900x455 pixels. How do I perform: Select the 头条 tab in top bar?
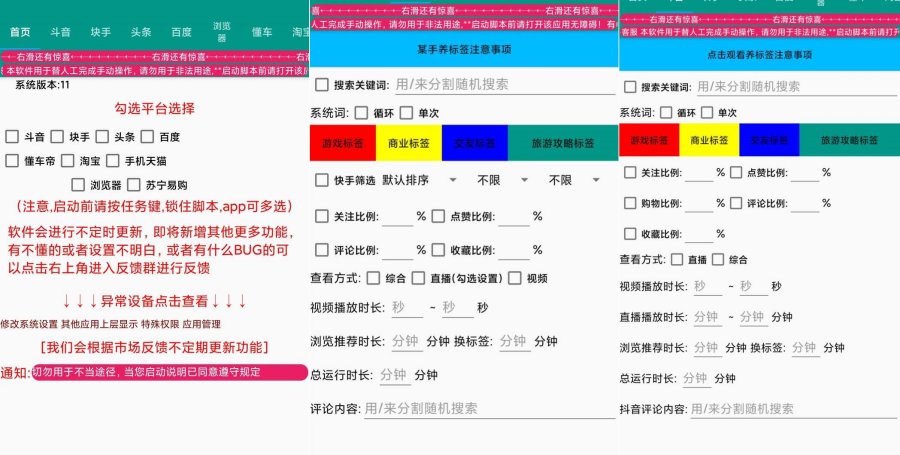[x=141, y=32]
